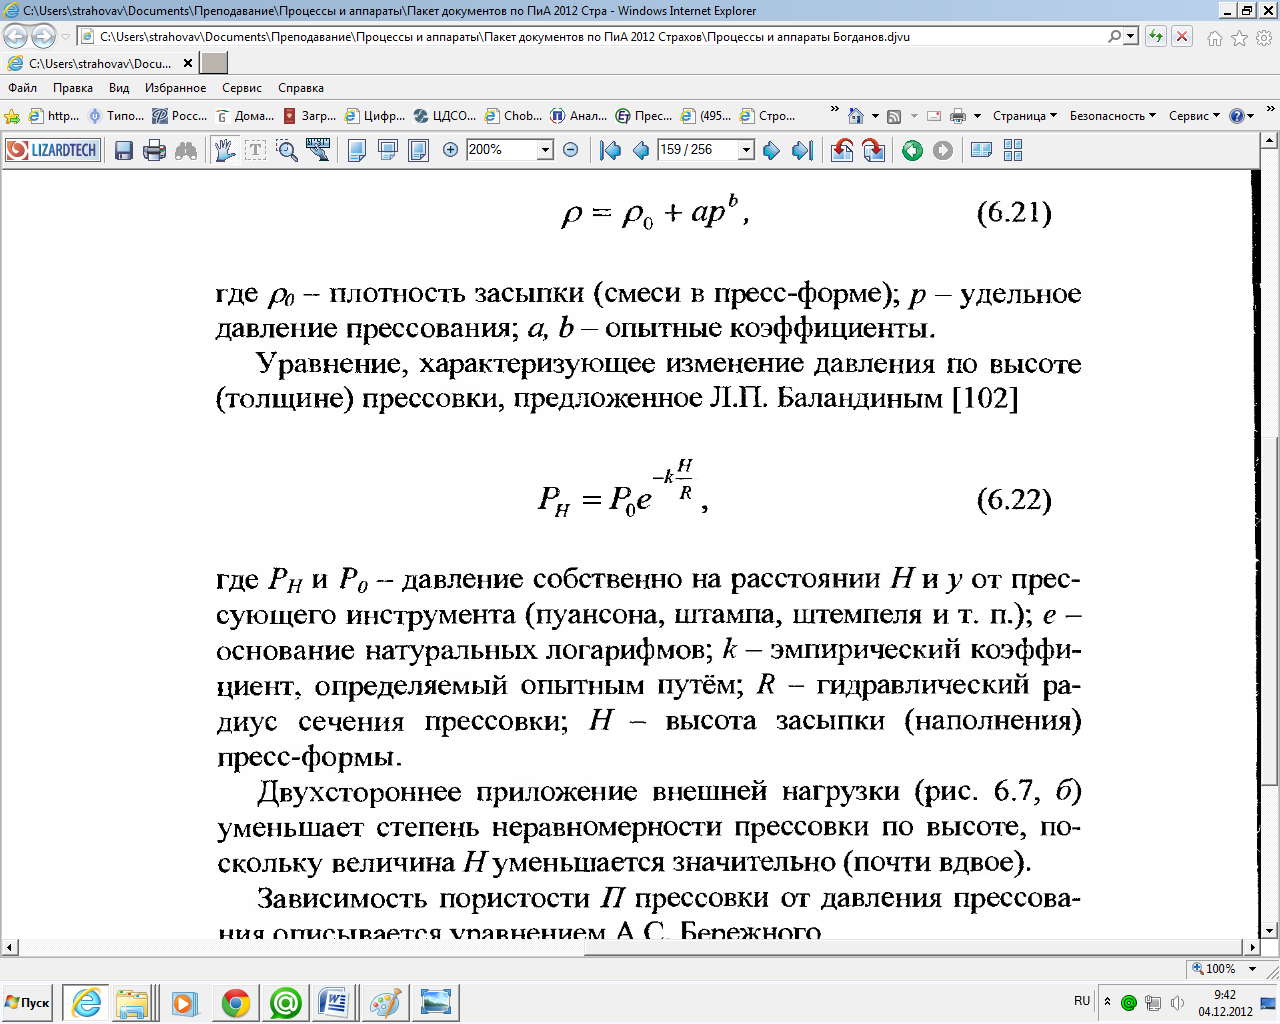Open the zoom level 200% dropdown
Image resolution: width=1280 pixels, height=1024 pixels.
coord(545,150)
